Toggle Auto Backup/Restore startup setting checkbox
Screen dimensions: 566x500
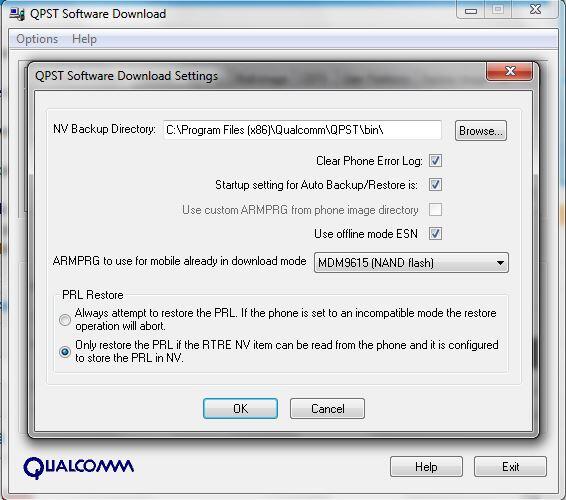point(435,185)
